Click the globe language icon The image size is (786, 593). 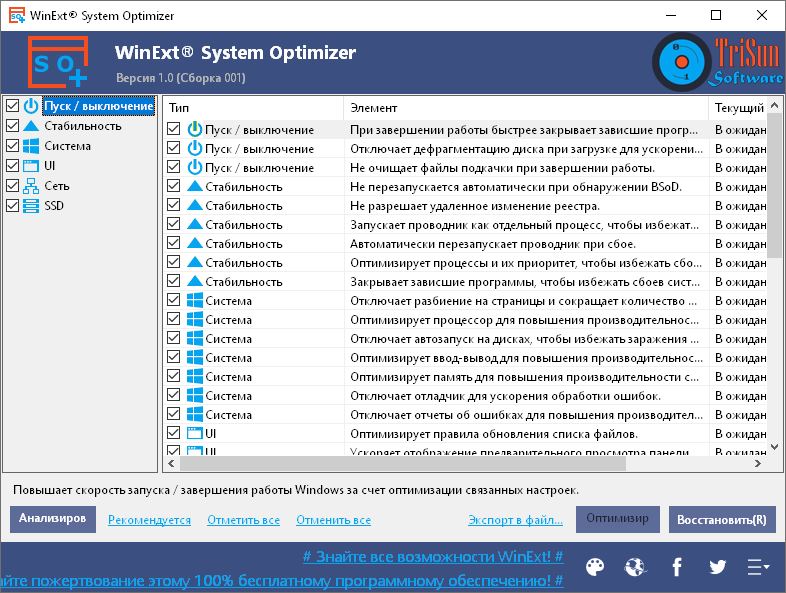pyautogui.click(x=635, y=567)
